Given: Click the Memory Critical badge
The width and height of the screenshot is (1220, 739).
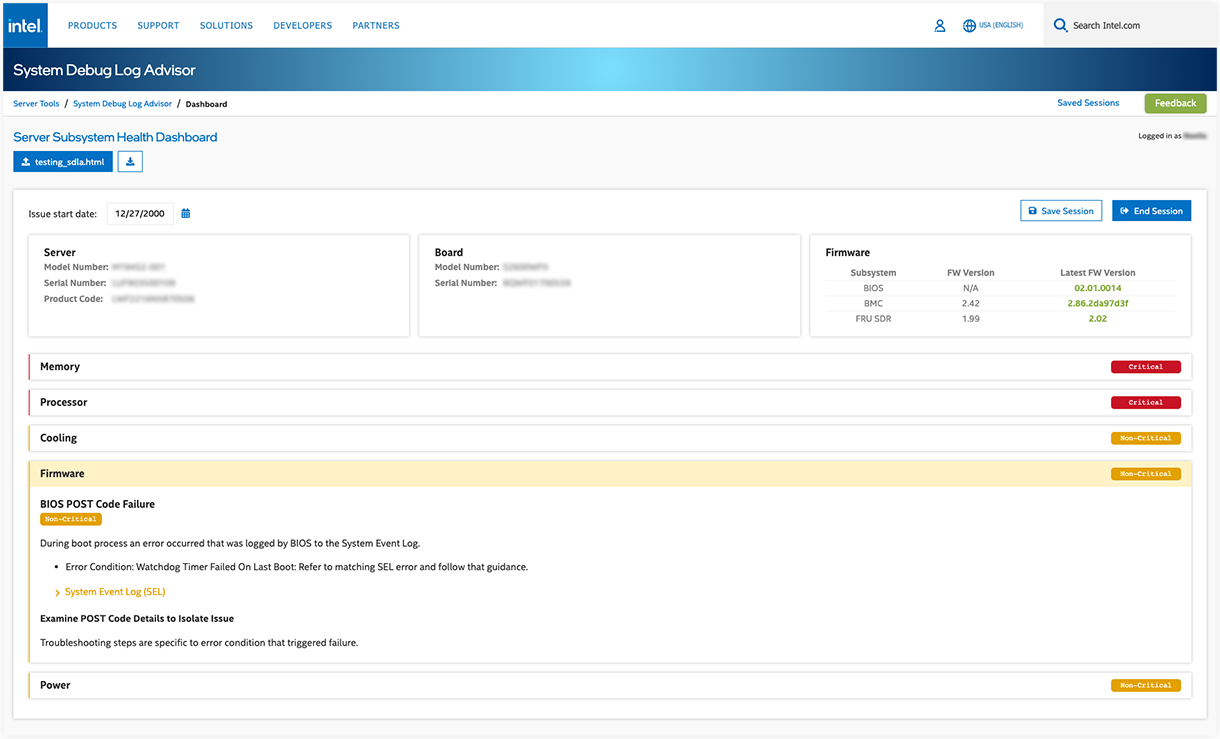Looking at the screenshot, I should point(1146,367).
